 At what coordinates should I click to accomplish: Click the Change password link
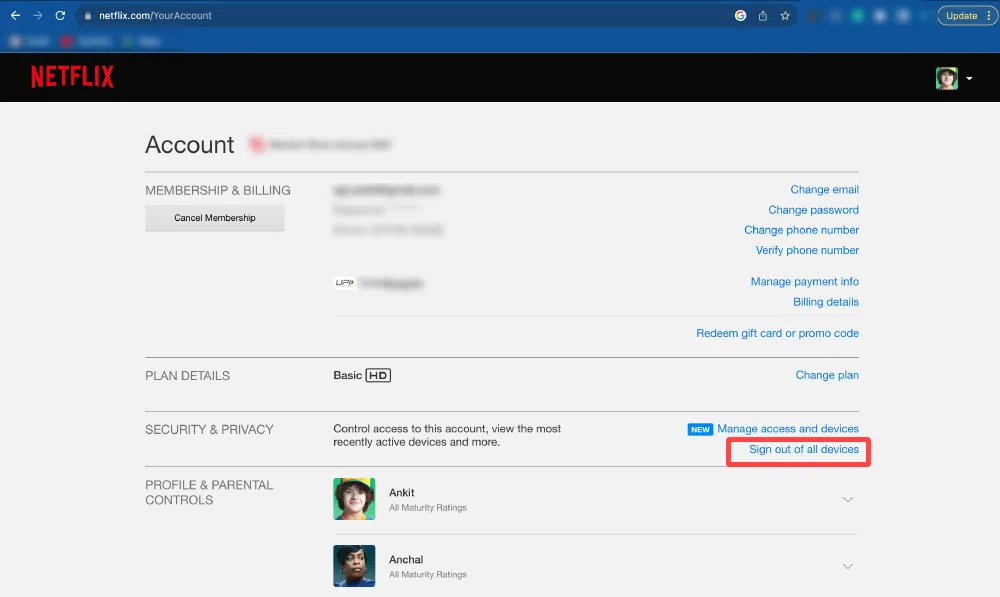click(x=813, y=210)
